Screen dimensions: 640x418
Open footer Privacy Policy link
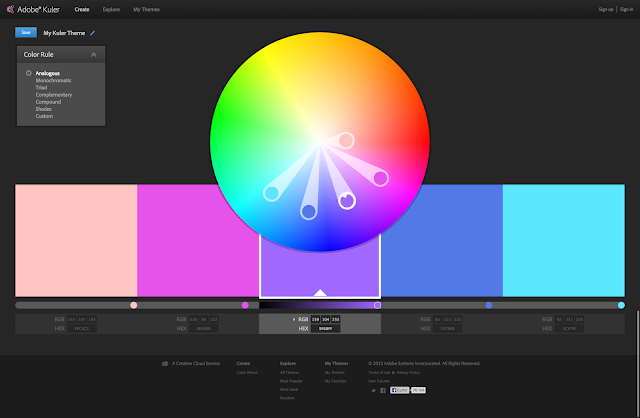click(x=408, y=372)
